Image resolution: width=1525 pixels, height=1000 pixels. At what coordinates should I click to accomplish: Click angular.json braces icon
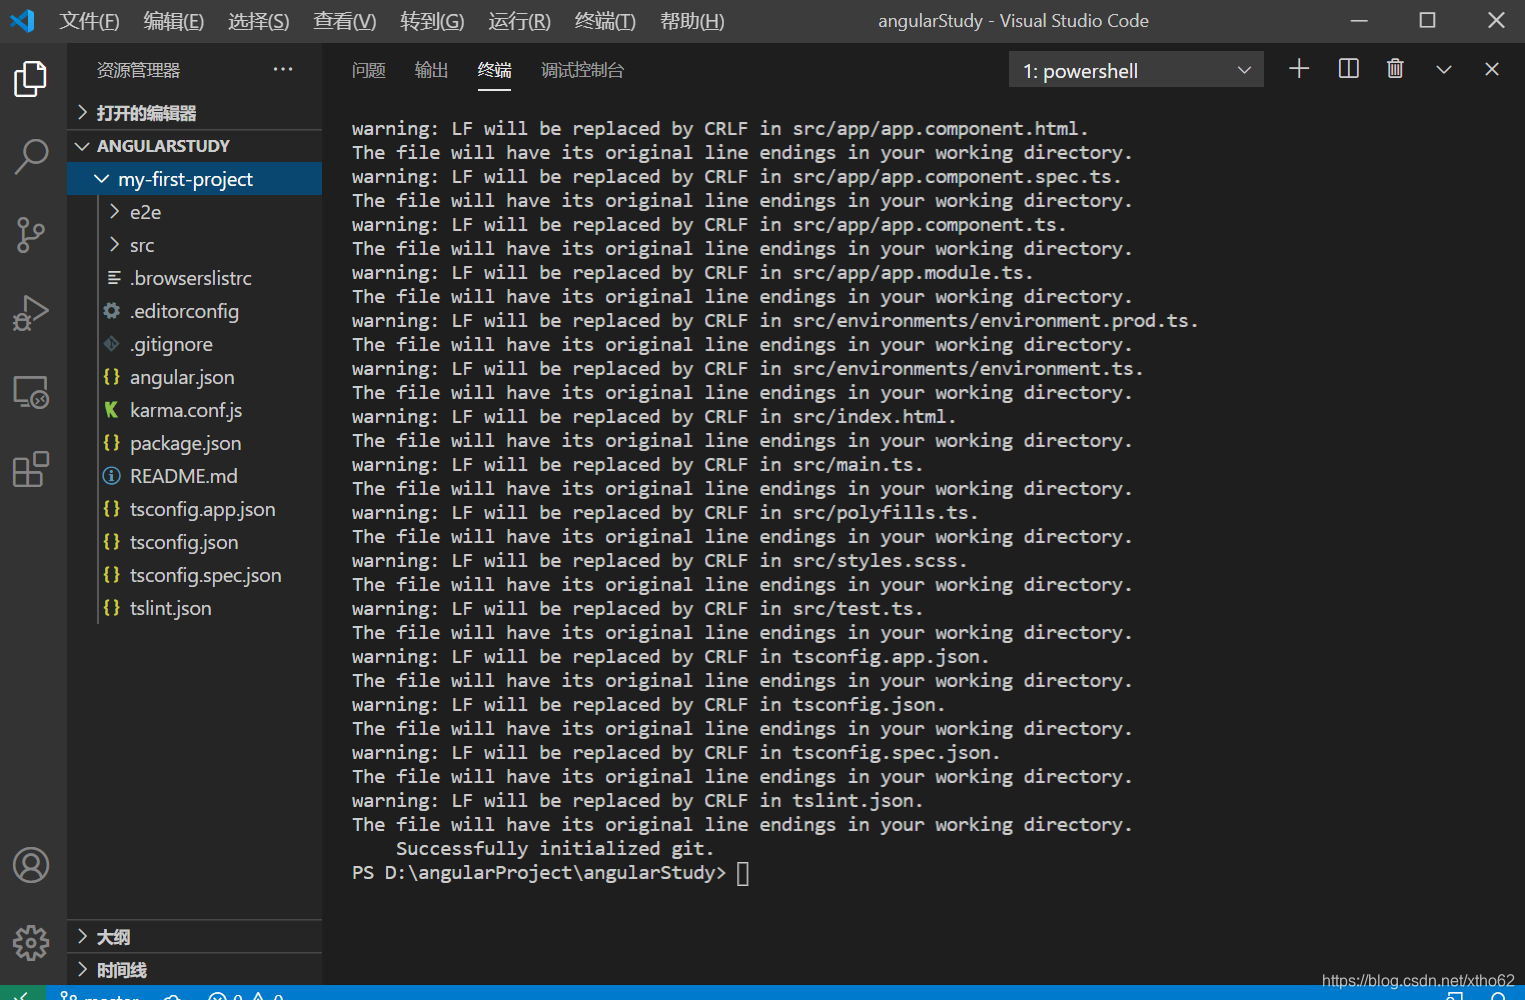click(112, 377)
